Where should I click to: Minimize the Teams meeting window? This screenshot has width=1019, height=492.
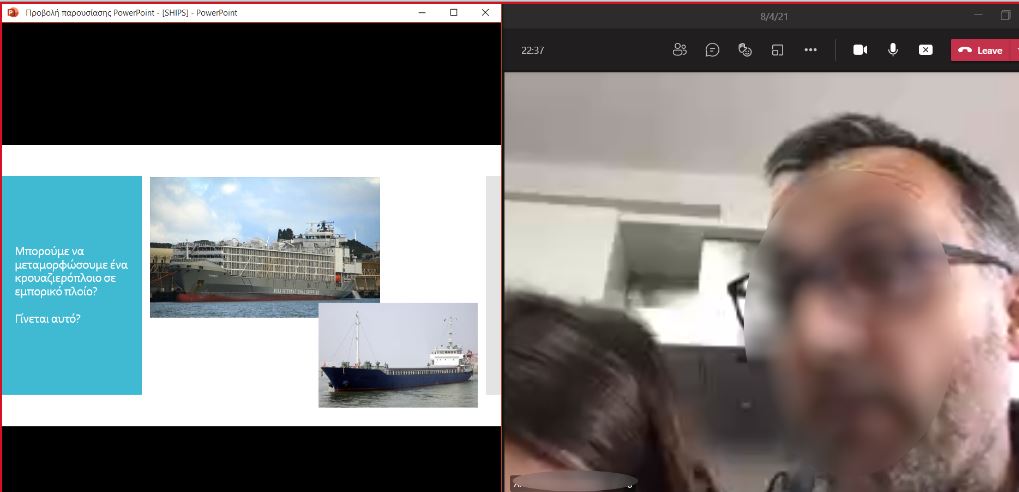[979, 15]
